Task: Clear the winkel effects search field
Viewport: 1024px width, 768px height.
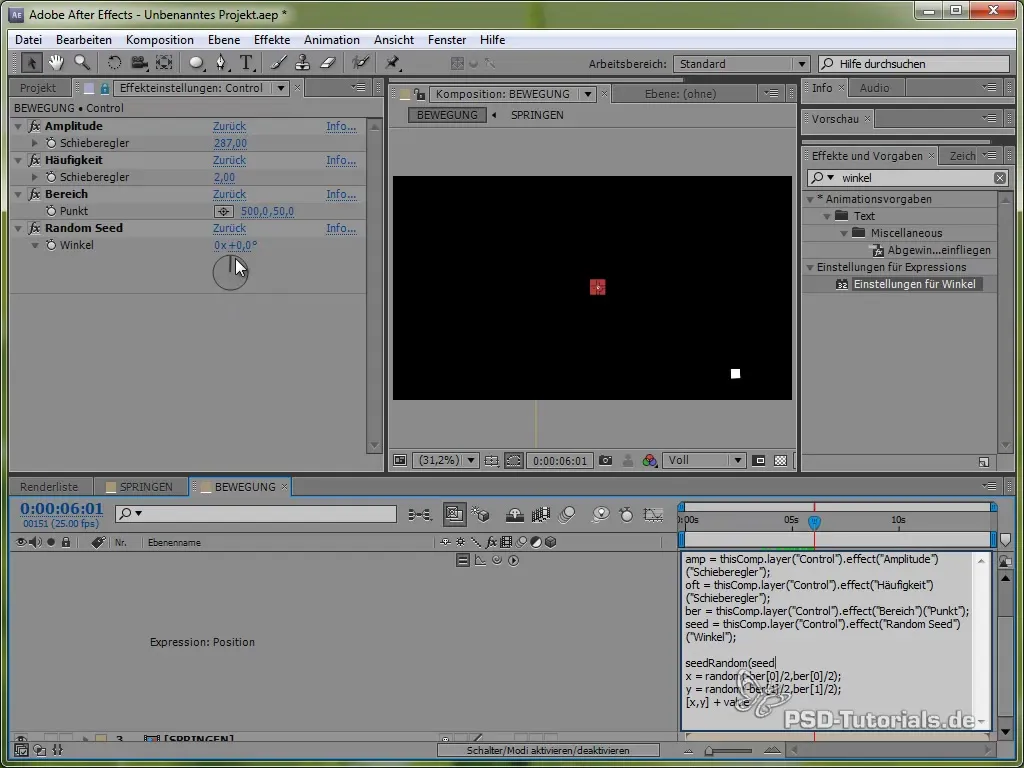Action: [x=1000, y=178]
